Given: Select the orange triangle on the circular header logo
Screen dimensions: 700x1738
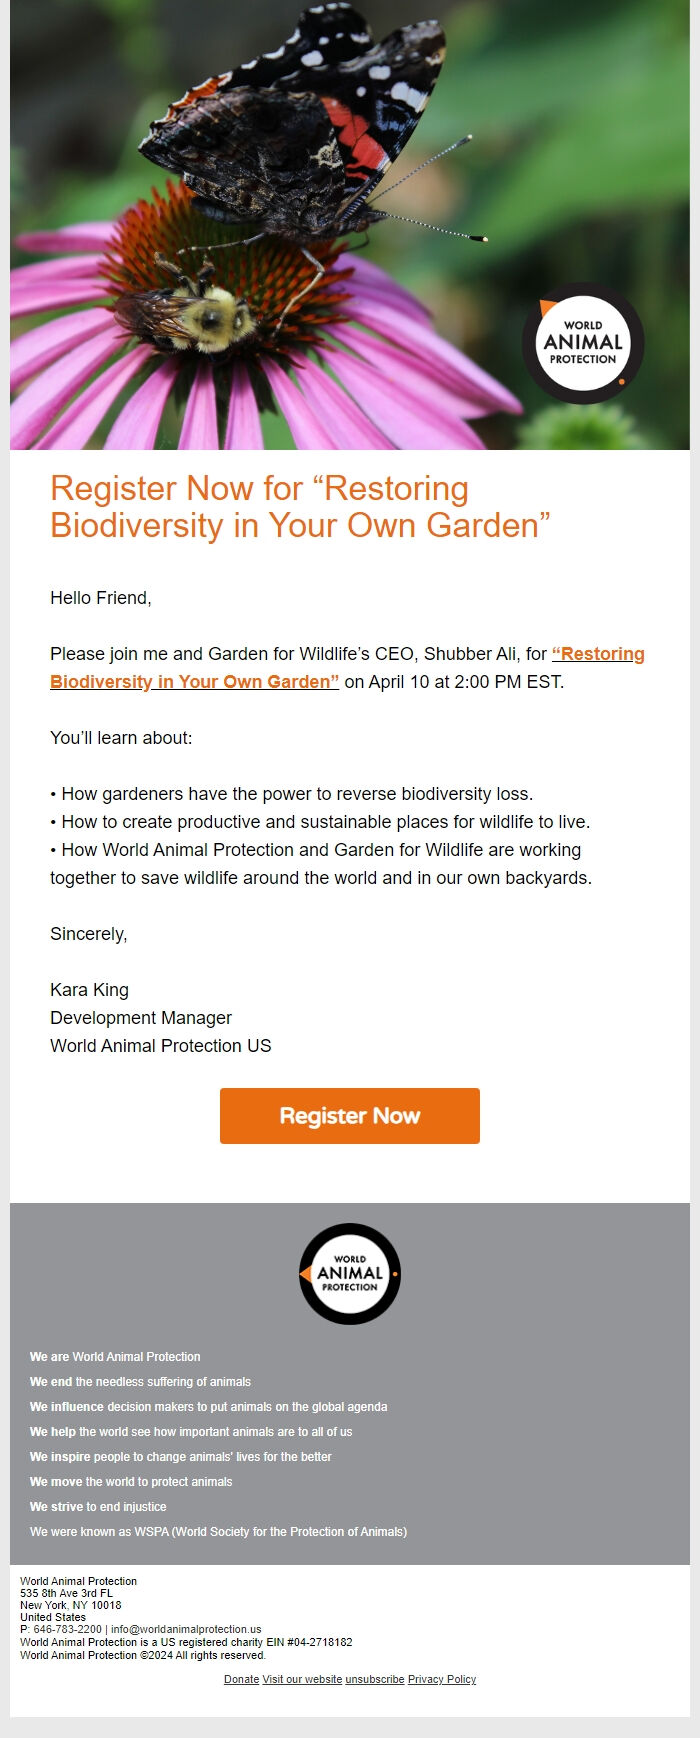Looking at the screenshot, I should (545, 306).
